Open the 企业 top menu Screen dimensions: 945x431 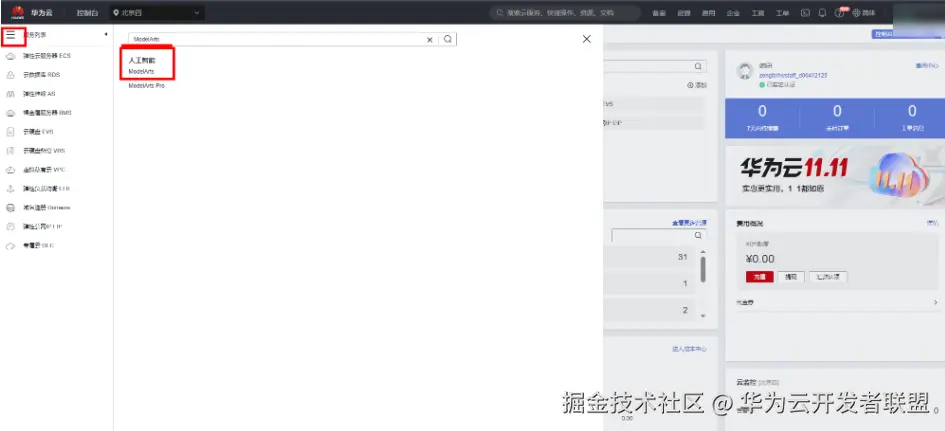coord(733,13)
